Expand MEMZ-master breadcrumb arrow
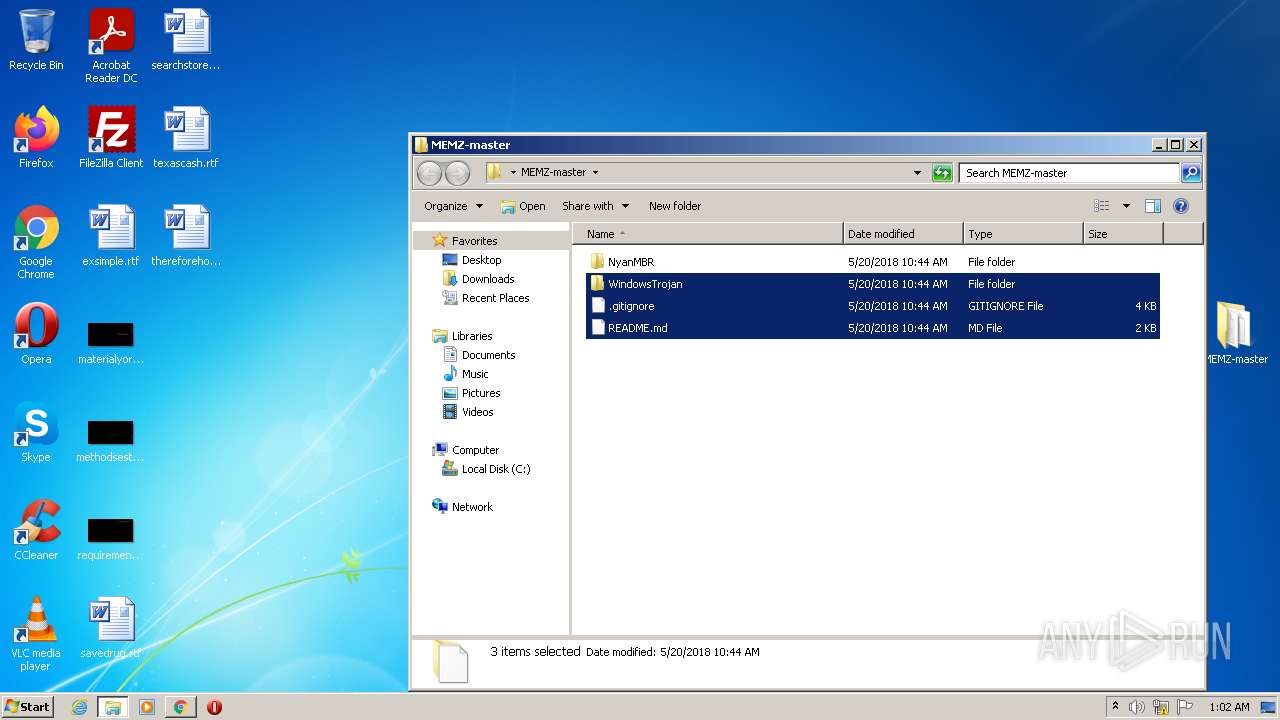The width and height of the screenshot is (1280, 720). point(596,173)
